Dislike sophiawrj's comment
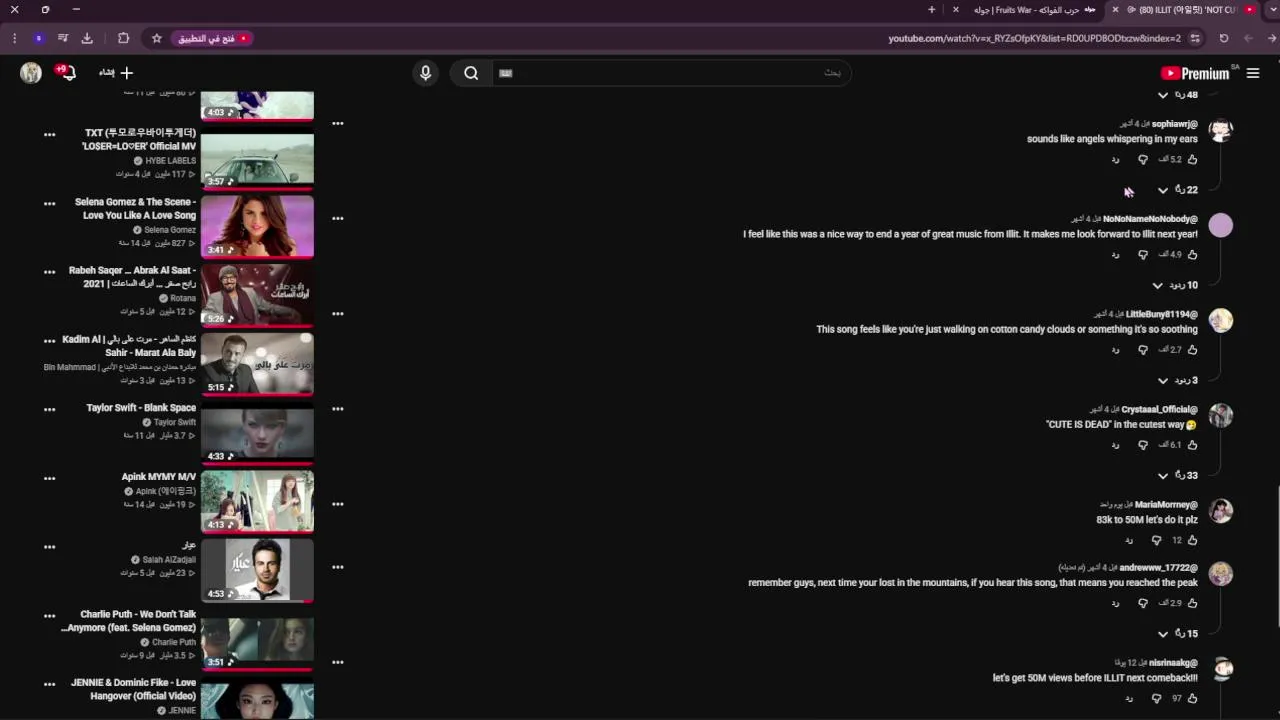This screenshot has height=720, width=1280. 1143,159
